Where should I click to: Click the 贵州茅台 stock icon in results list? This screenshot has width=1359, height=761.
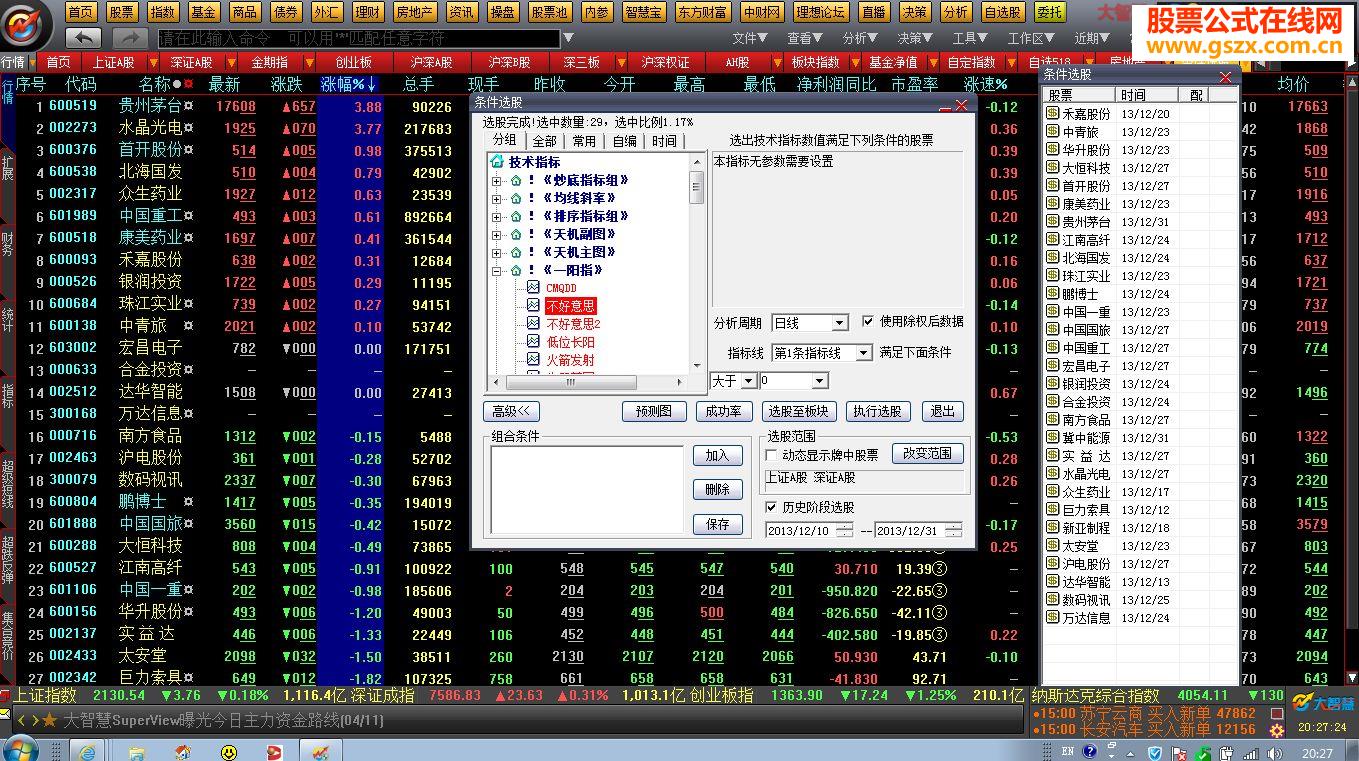tap(1052, 222)
